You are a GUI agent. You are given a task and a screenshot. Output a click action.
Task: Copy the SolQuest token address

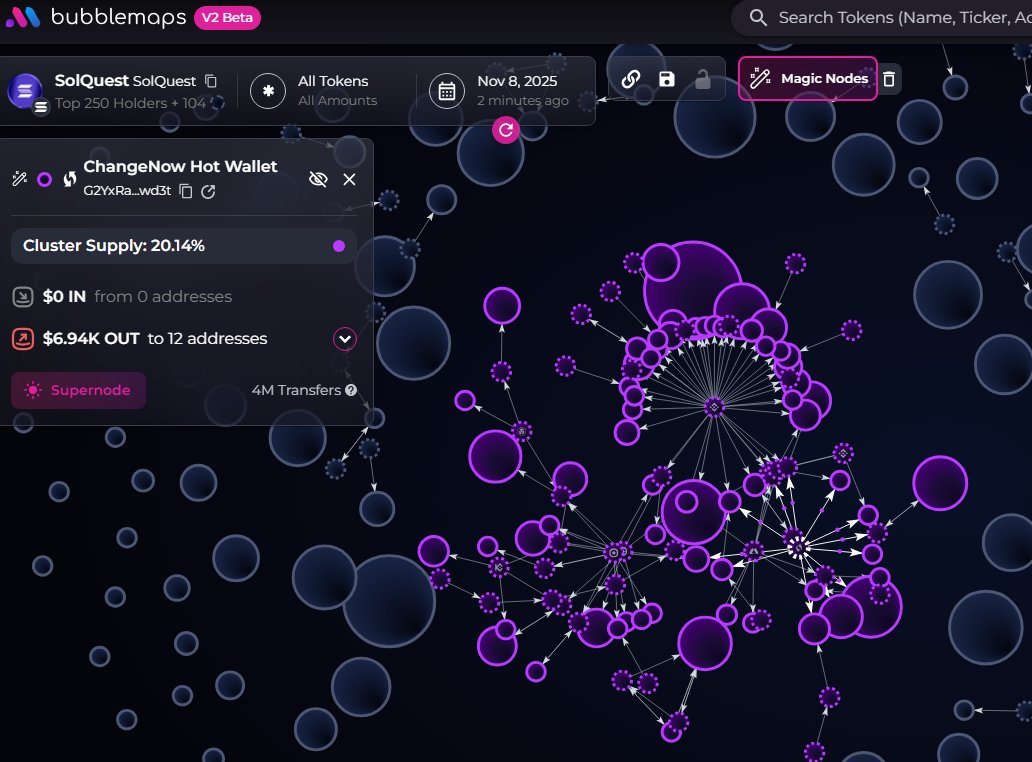coord(211,81)
